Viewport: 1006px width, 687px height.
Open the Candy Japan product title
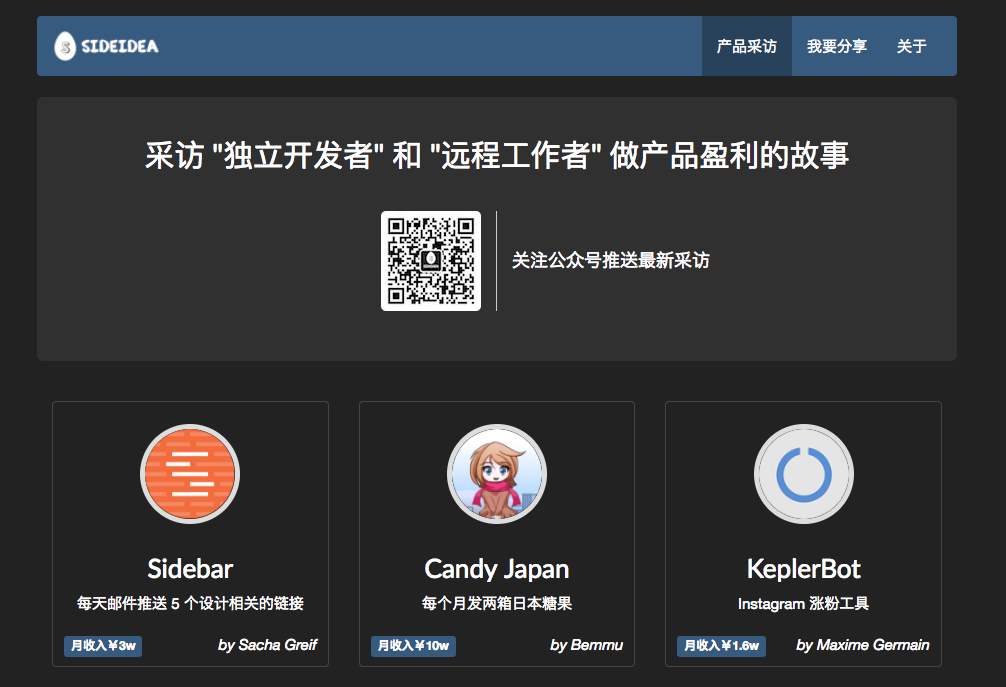(497, 569)
